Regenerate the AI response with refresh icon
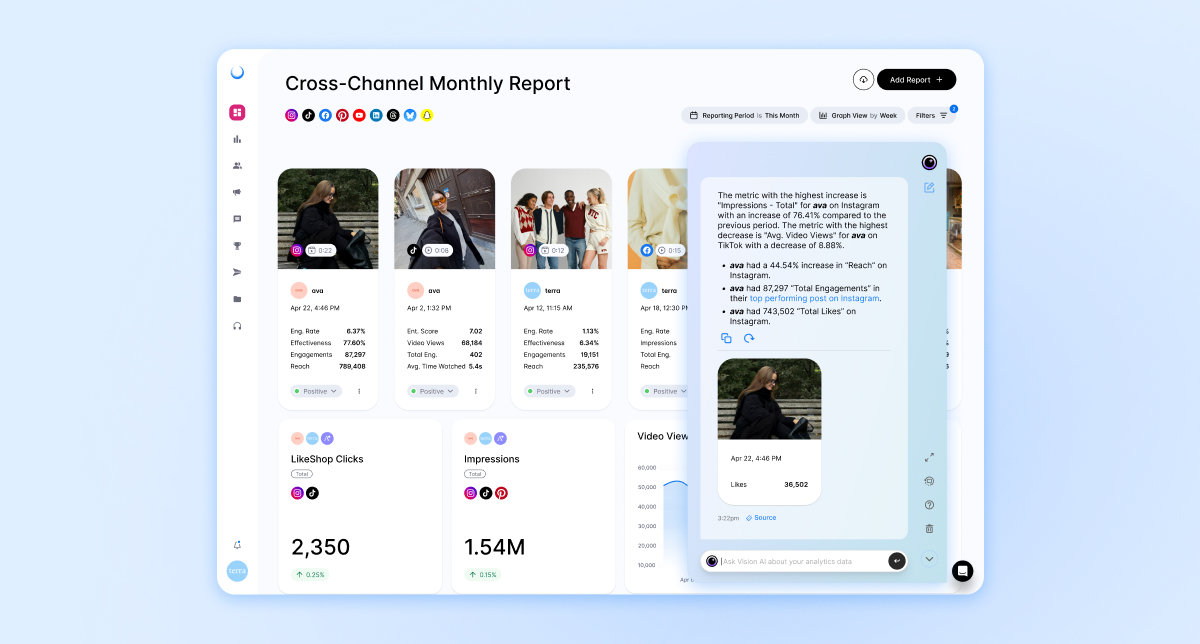 tap(749, 338)
